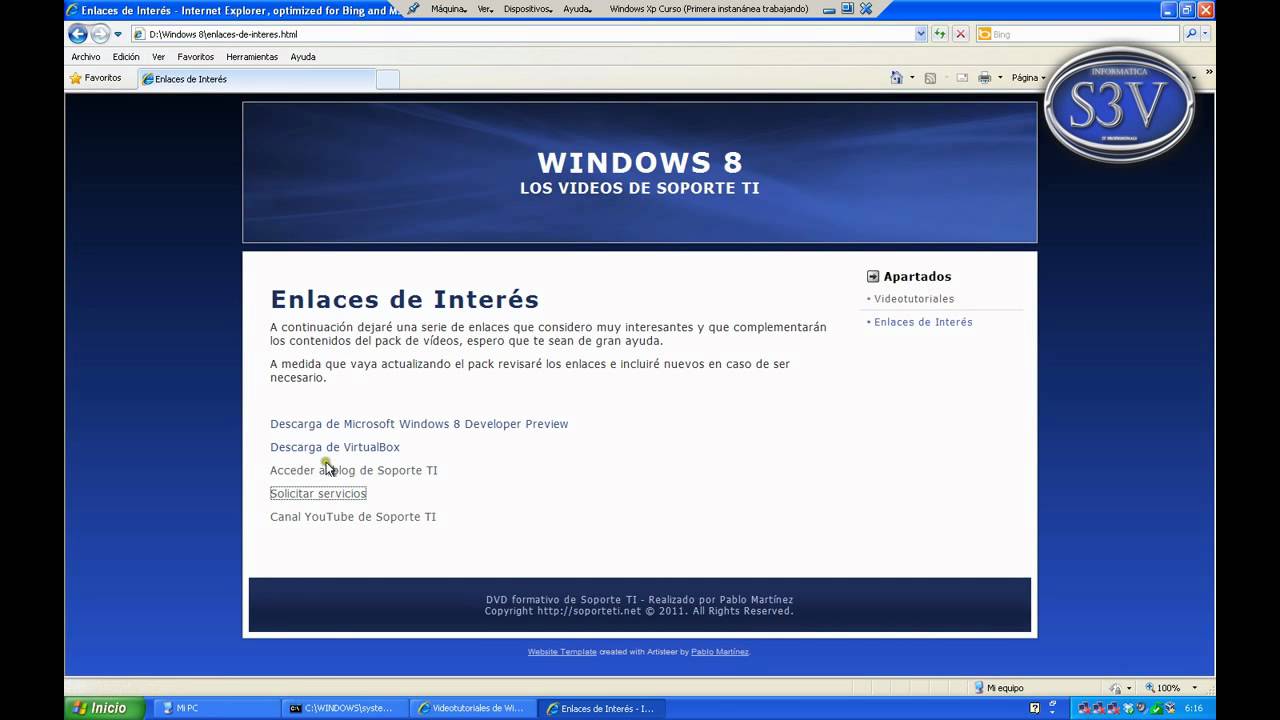Click the forward navigation arrow
Viewport: 1280px width, 720px height.
click(x=100, y=34)
